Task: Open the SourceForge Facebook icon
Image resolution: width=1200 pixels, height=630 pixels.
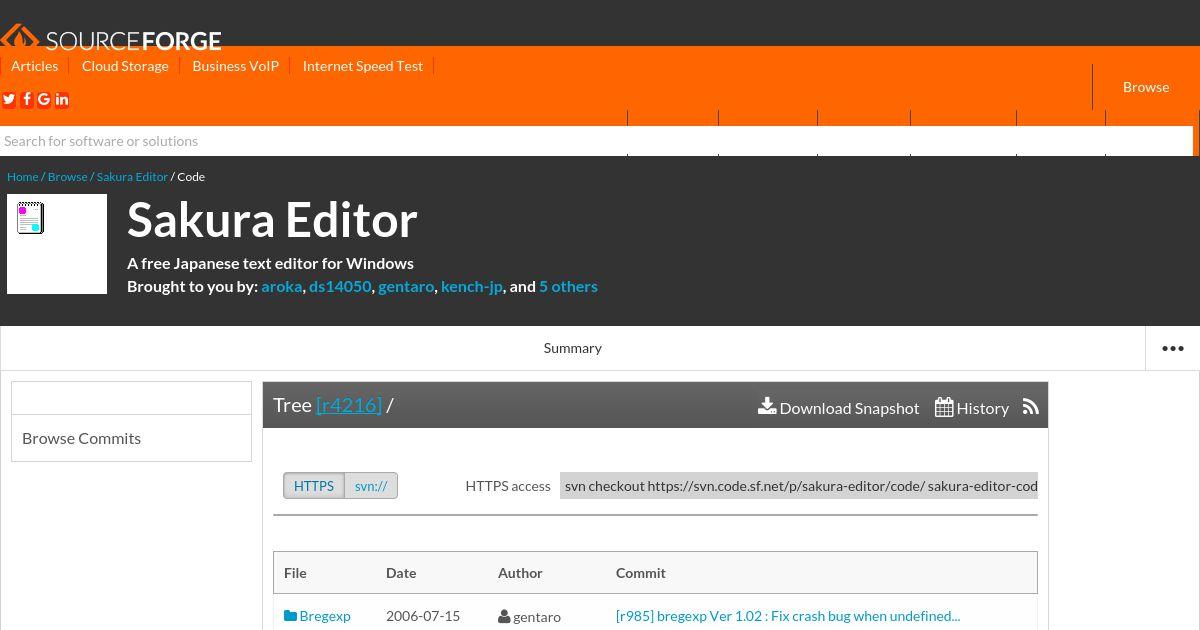Action: (27, 99)
